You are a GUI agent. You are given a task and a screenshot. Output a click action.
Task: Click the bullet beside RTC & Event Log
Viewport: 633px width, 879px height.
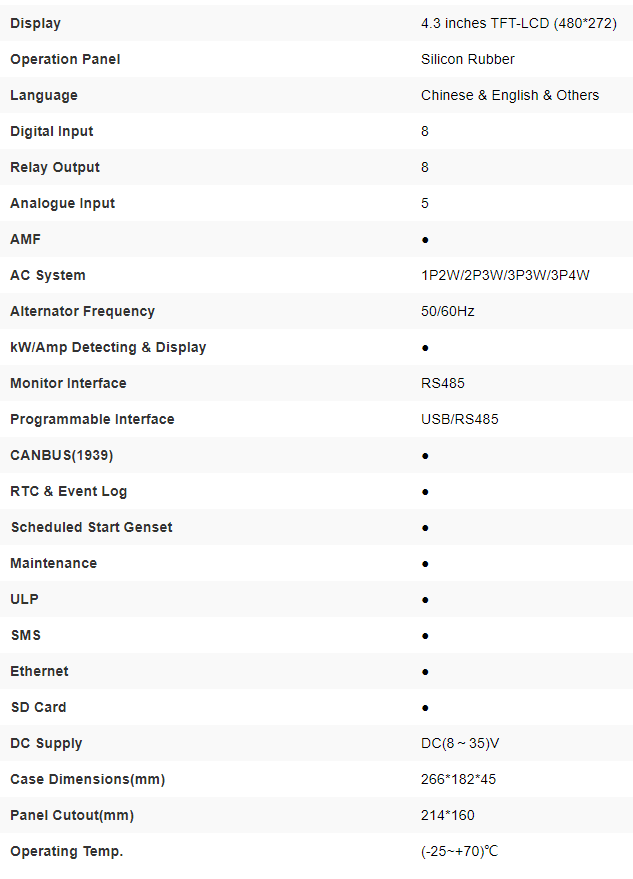click(425, 492)
